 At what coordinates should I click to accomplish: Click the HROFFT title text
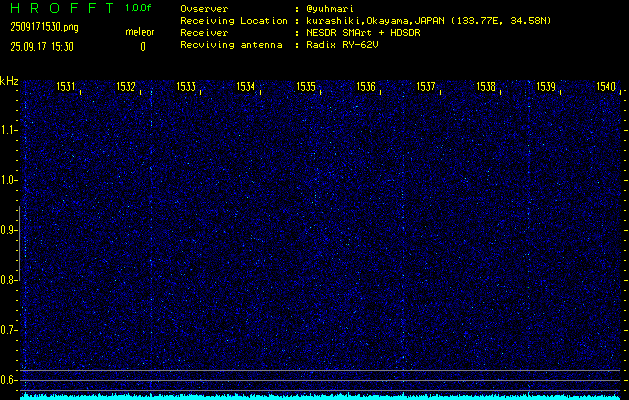[62, 8]
